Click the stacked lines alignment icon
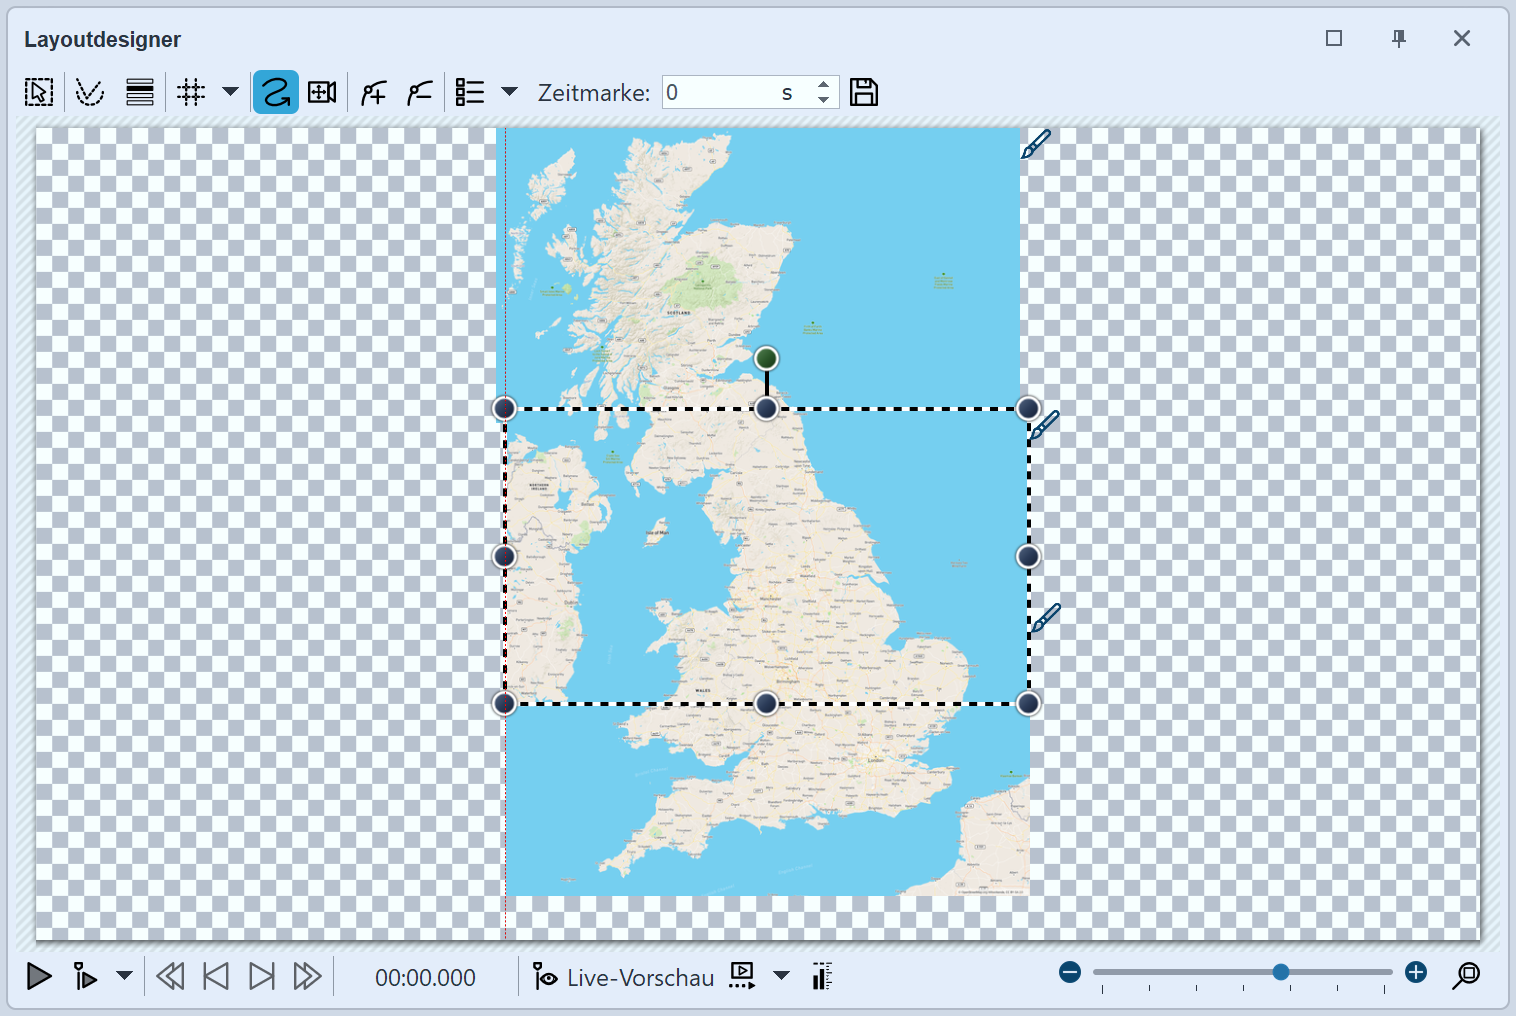This screenshot has height=1016, width=1516. point(140,93)
